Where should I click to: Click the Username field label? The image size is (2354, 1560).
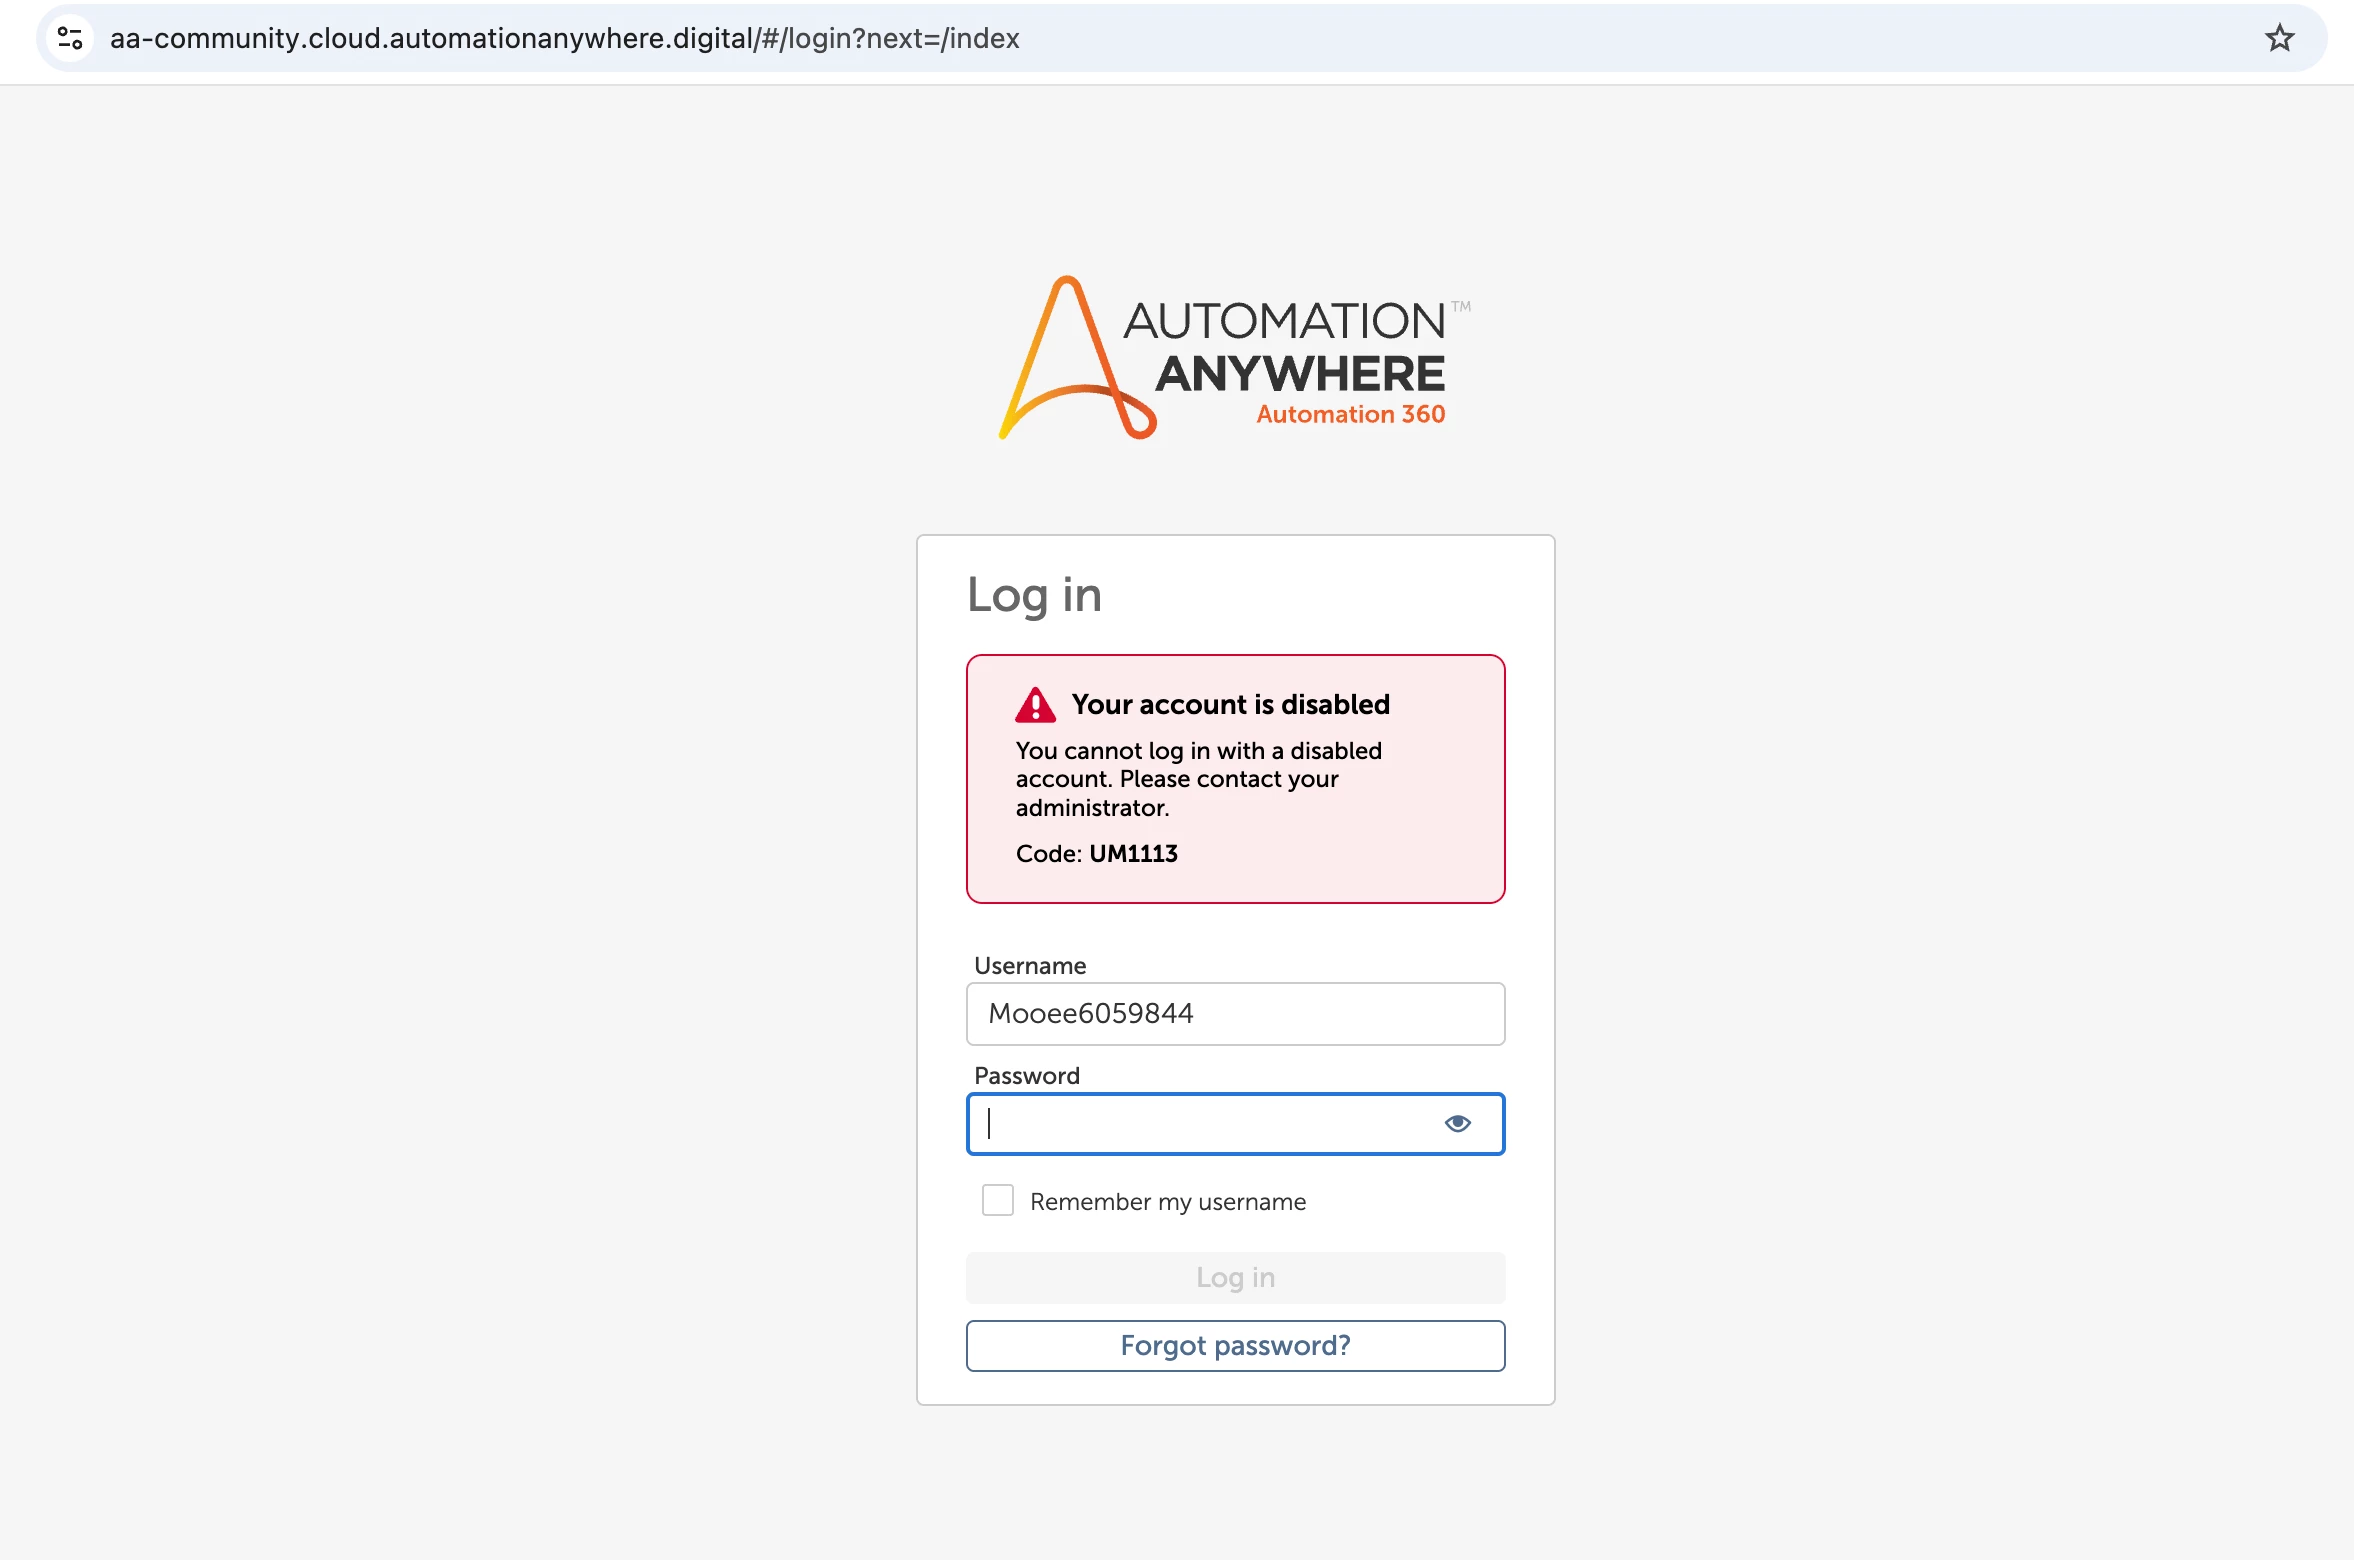1030,966
